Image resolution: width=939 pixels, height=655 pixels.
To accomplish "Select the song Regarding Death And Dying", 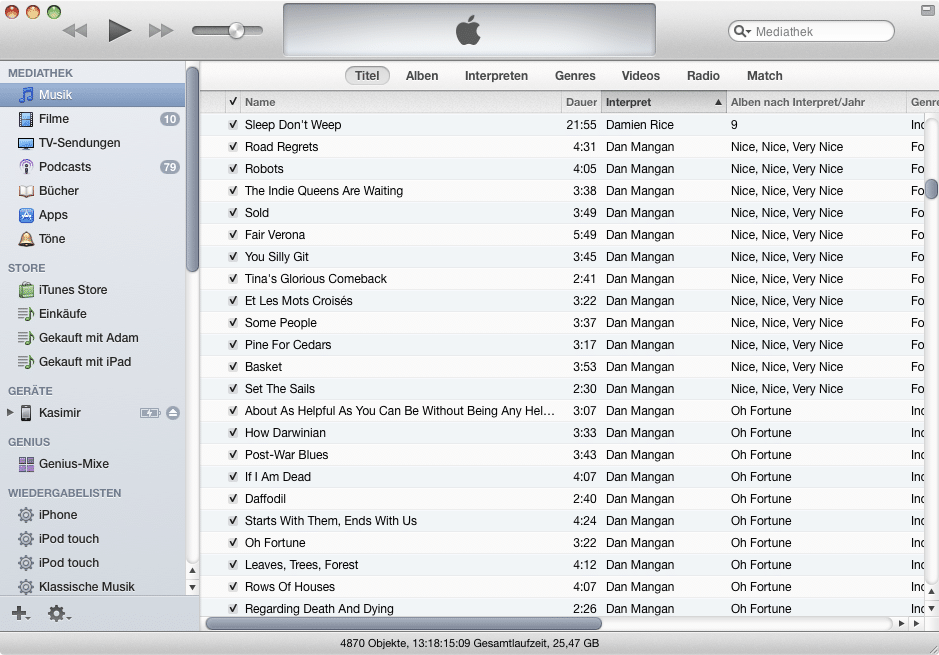I will click(x=319, y=609).
